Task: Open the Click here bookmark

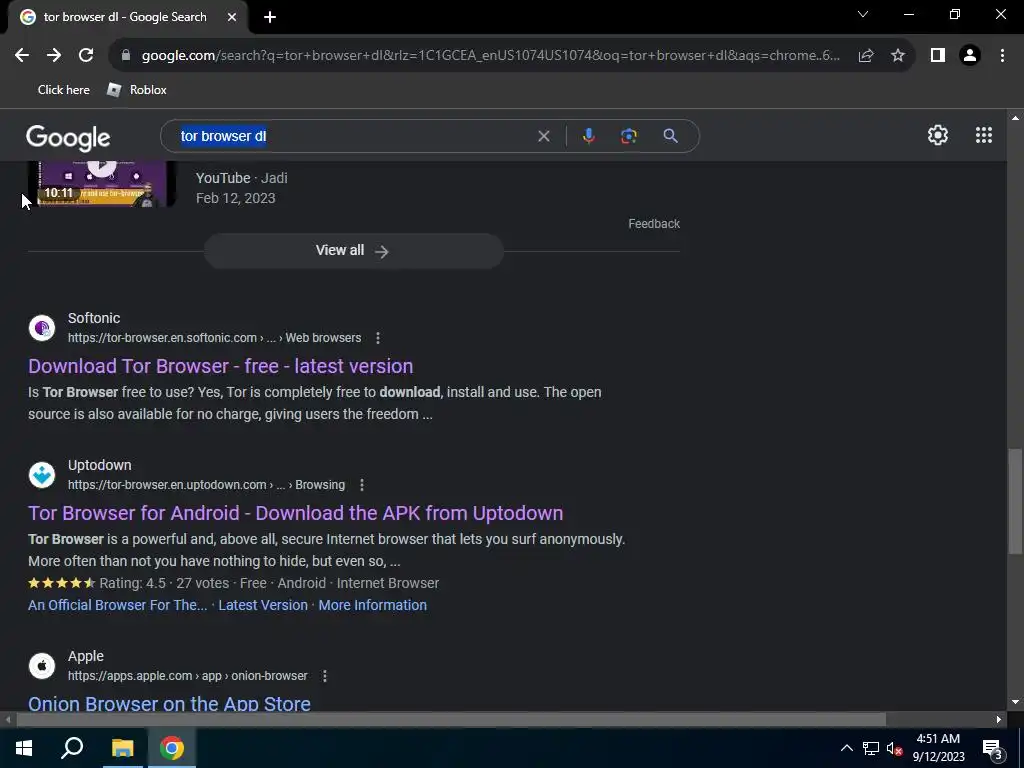Action: point(63,90)
